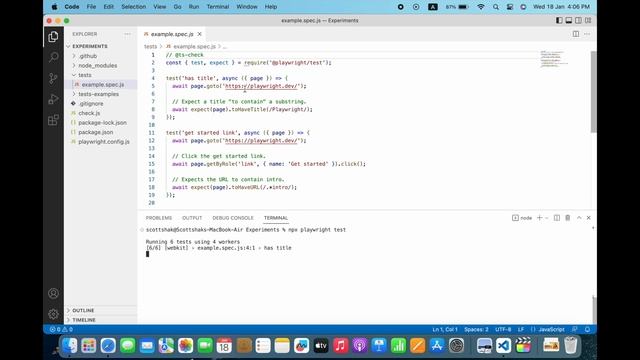Screen dimensions: 640x360
Task: Change encoding via UTF-8 status item
Action: tap(503, 329)
